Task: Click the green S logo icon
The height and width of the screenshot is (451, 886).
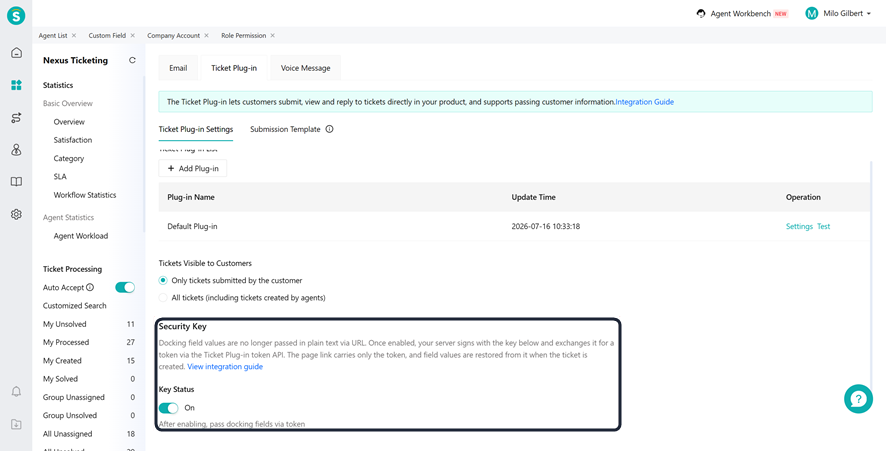Action: pos(16,15)
